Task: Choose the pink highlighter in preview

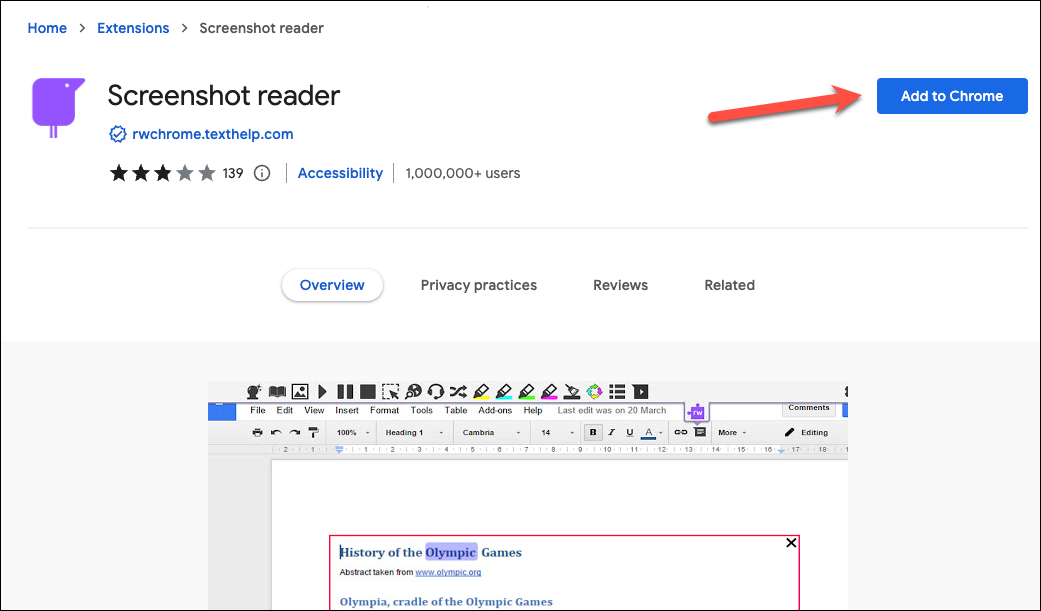Action: coord(549,391)
